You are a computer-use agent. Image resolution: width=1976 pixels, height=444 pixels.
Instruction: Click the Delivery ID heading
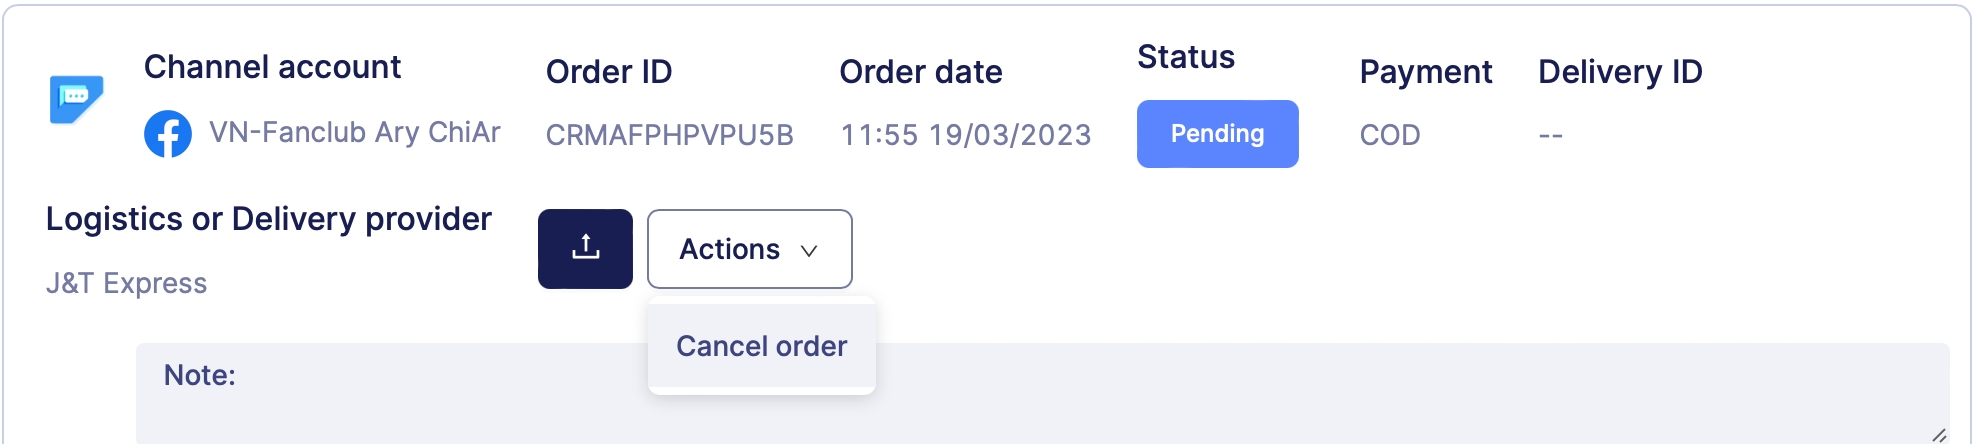coord(1620,72)
